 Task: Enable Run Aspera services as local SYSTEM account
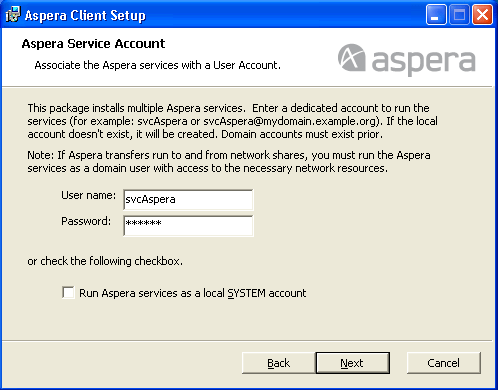[68, 293]
